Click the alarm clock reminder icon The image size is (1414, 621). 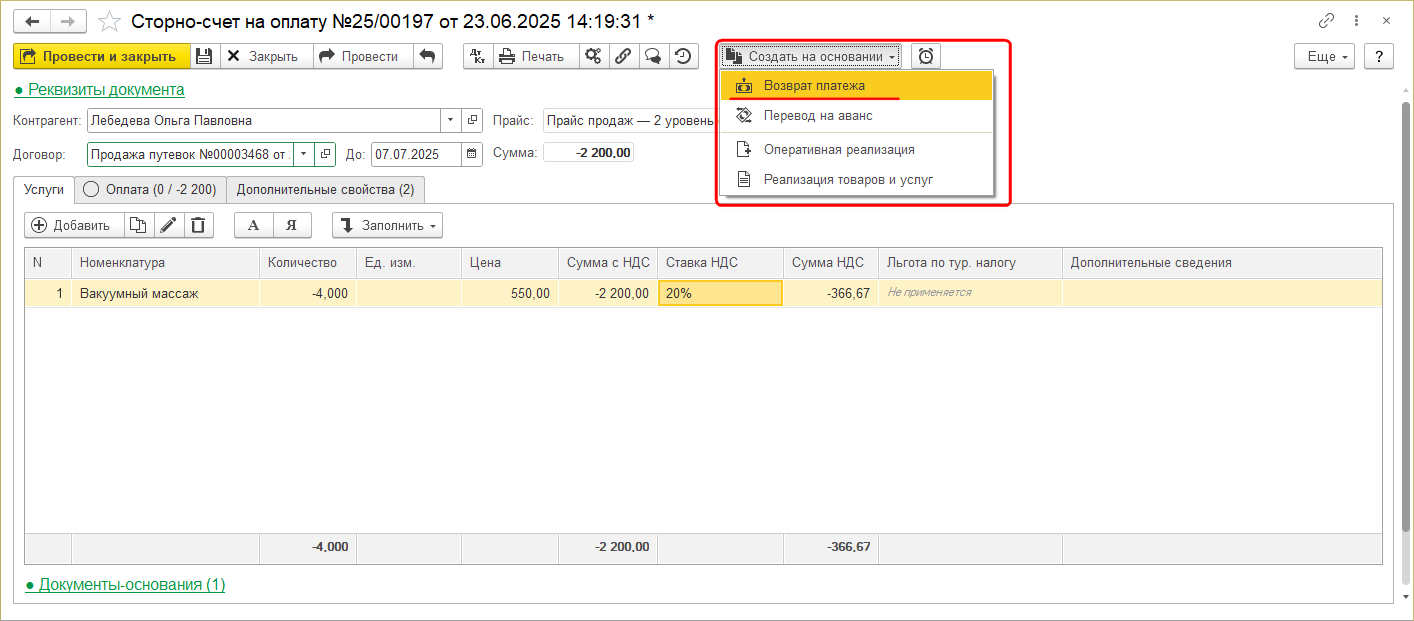(x=926, y=56)
